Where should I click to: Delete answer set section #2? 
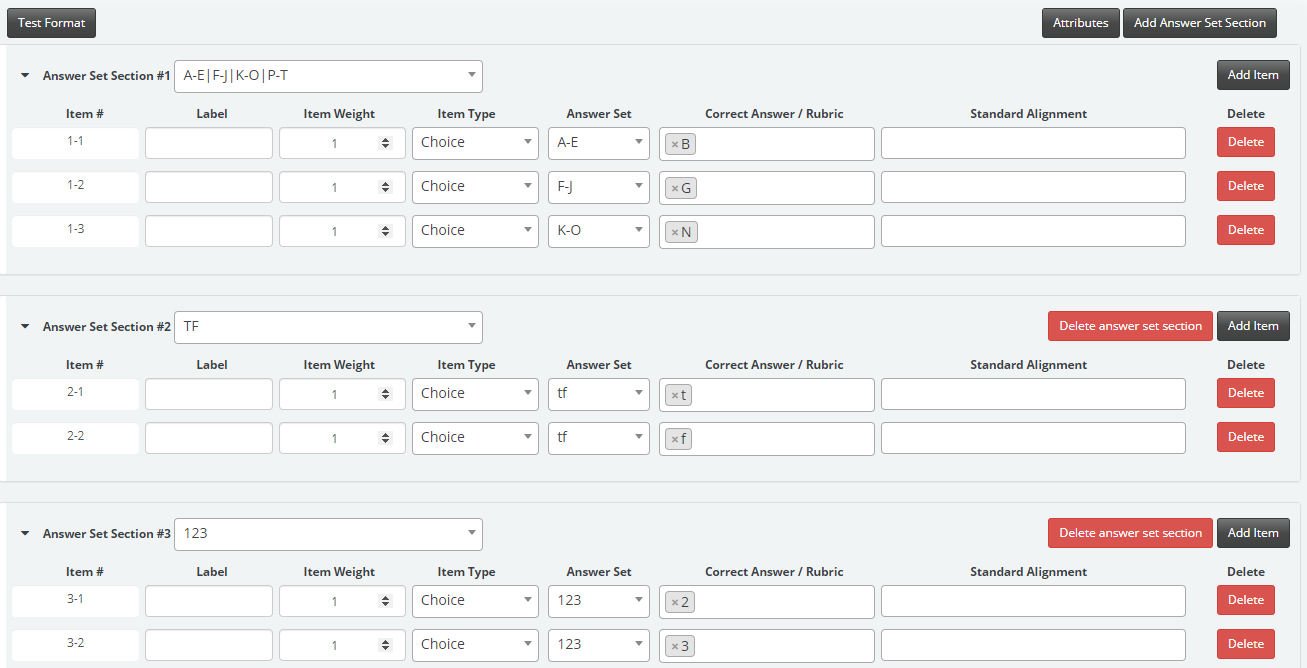pos(1130,325)
